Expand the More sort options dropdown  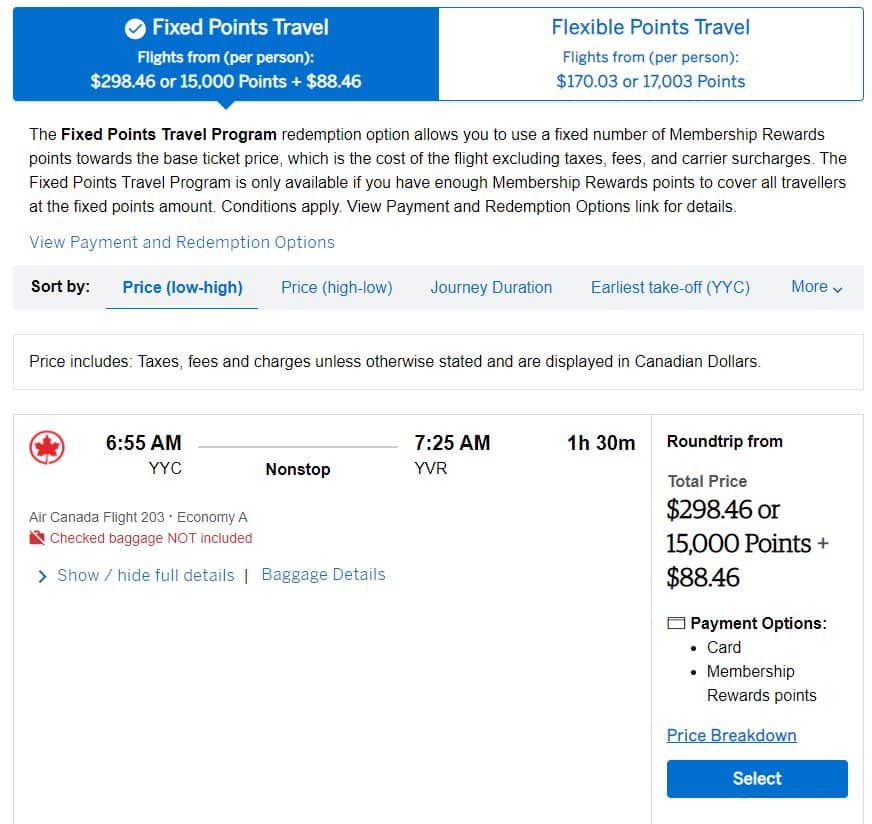816,287
